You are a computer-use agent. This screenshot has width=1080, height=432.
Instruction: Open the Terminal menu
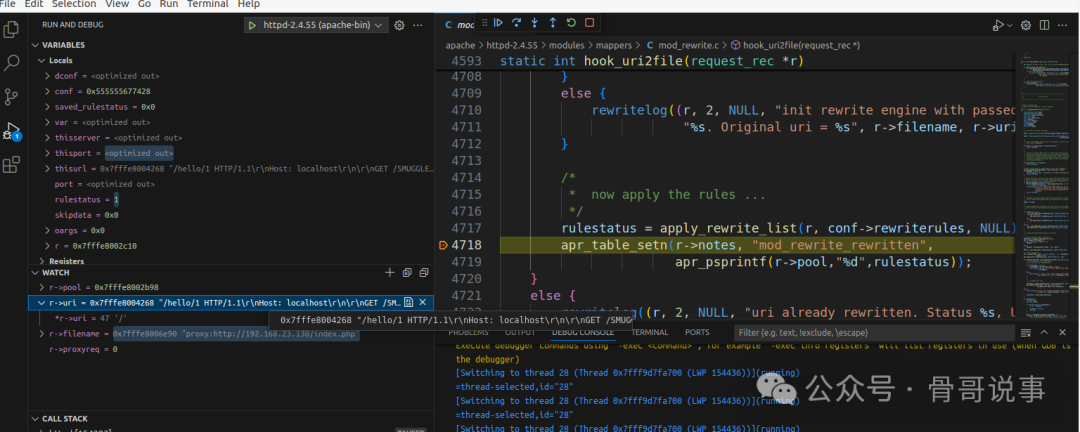coord(208,4)
